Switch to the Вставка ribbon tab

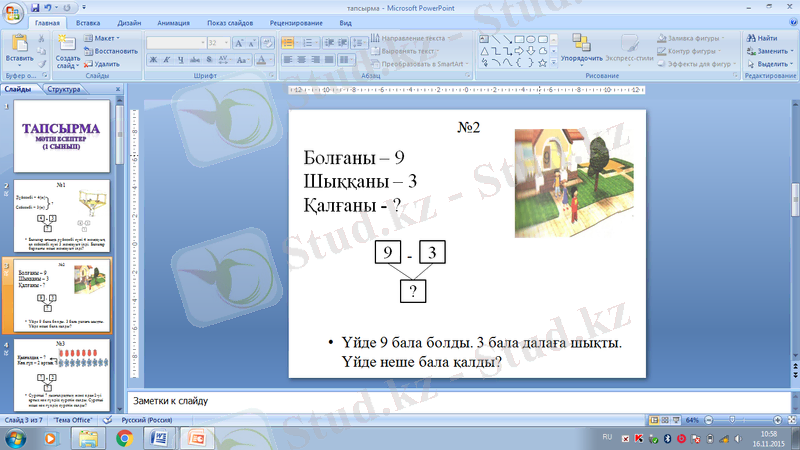[87, 21]
